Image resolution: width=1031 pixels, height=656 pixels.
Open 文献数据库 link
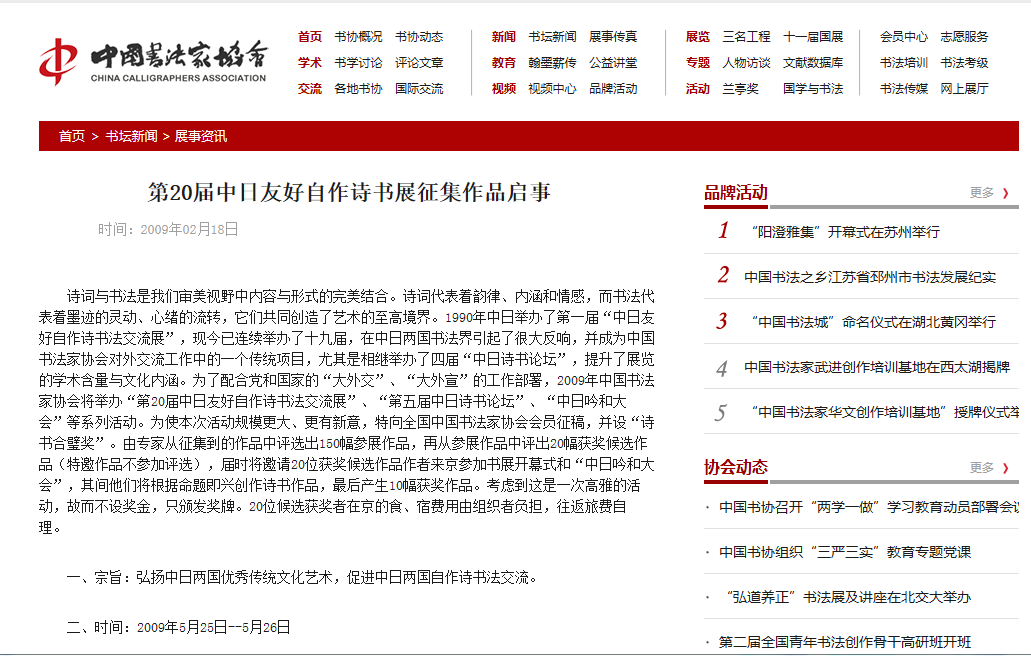tap(813, 63)
